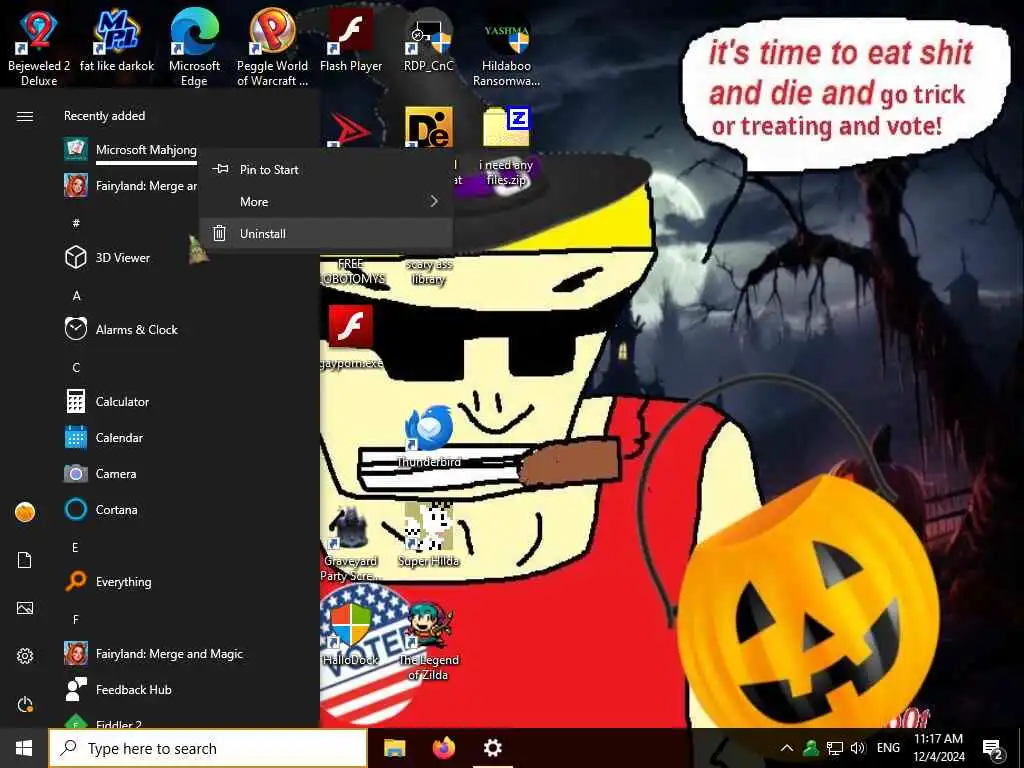Click the letter F section header

click(x=76, y=619)
